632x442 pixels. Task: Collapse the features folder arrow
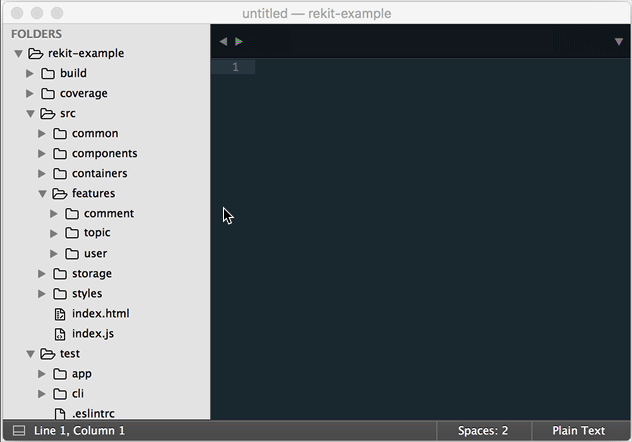tap(42, 194)
